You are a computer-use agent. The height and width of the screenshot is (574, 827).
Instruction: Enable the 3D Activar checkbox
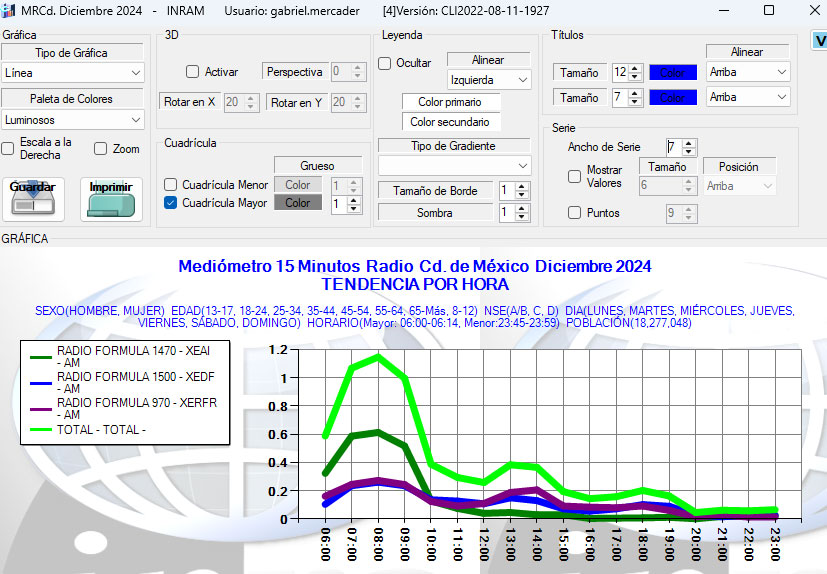[x=193, y=72]
